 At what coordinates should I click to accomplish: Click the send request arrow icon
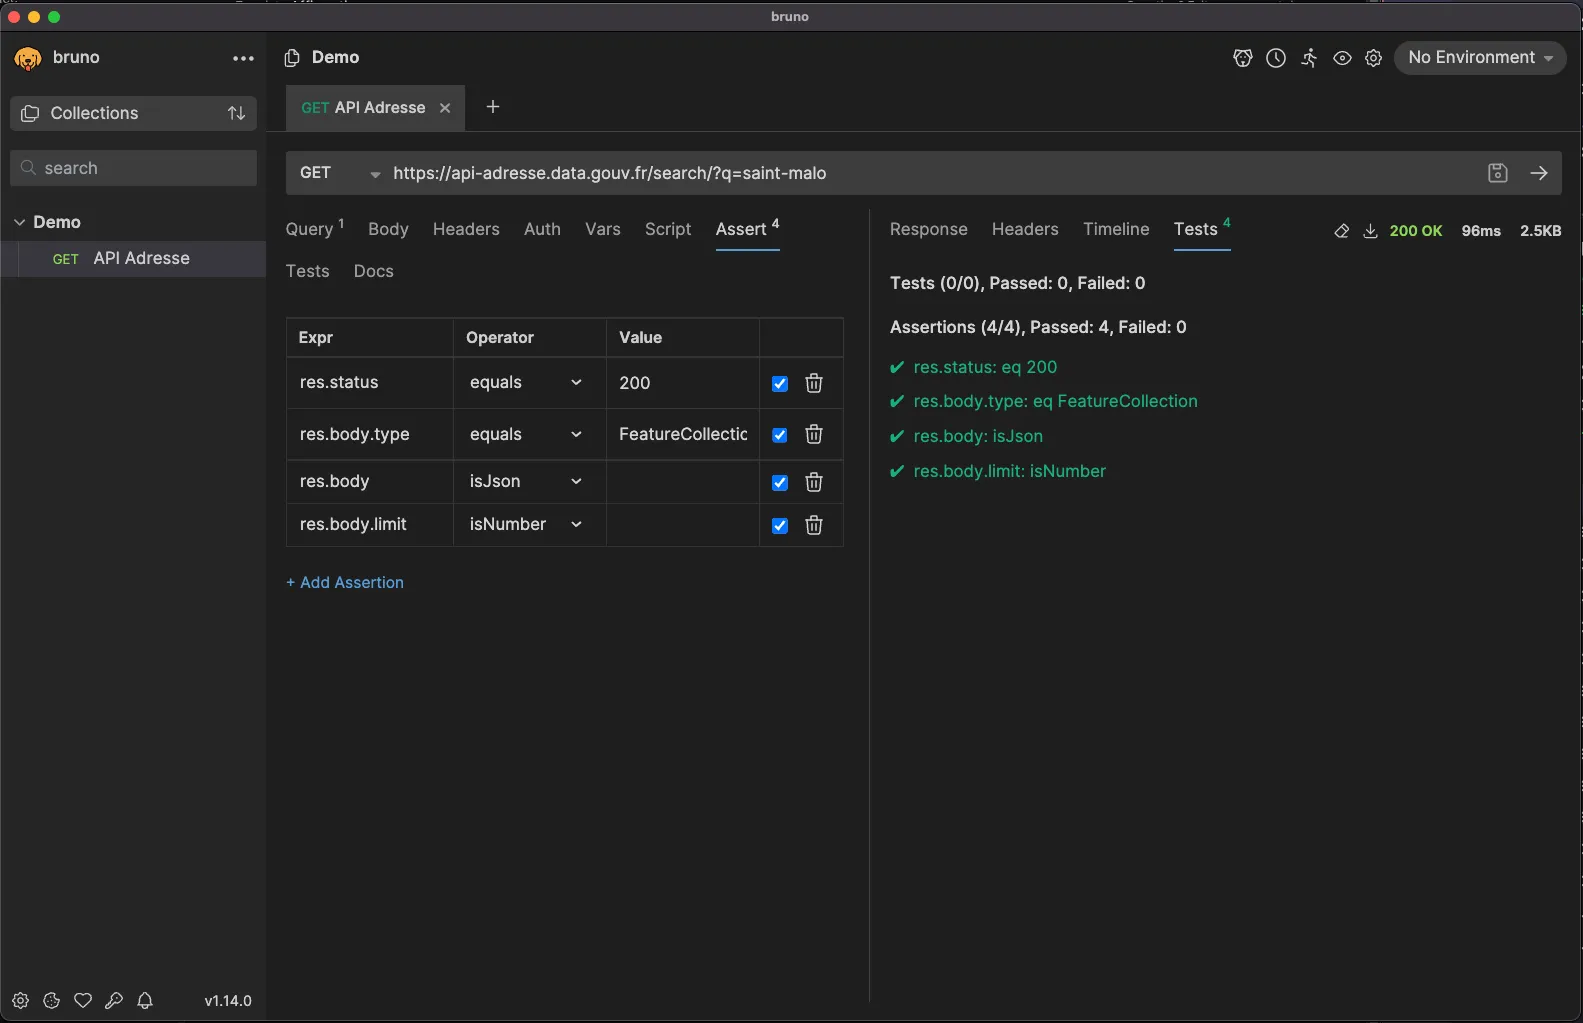[1538, 173]
